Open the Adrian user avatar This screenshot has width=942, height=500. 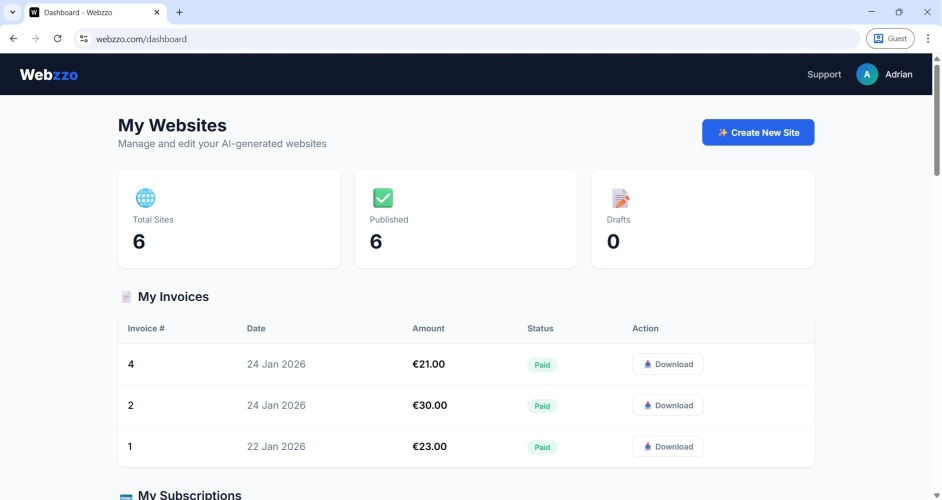(866, 75)
